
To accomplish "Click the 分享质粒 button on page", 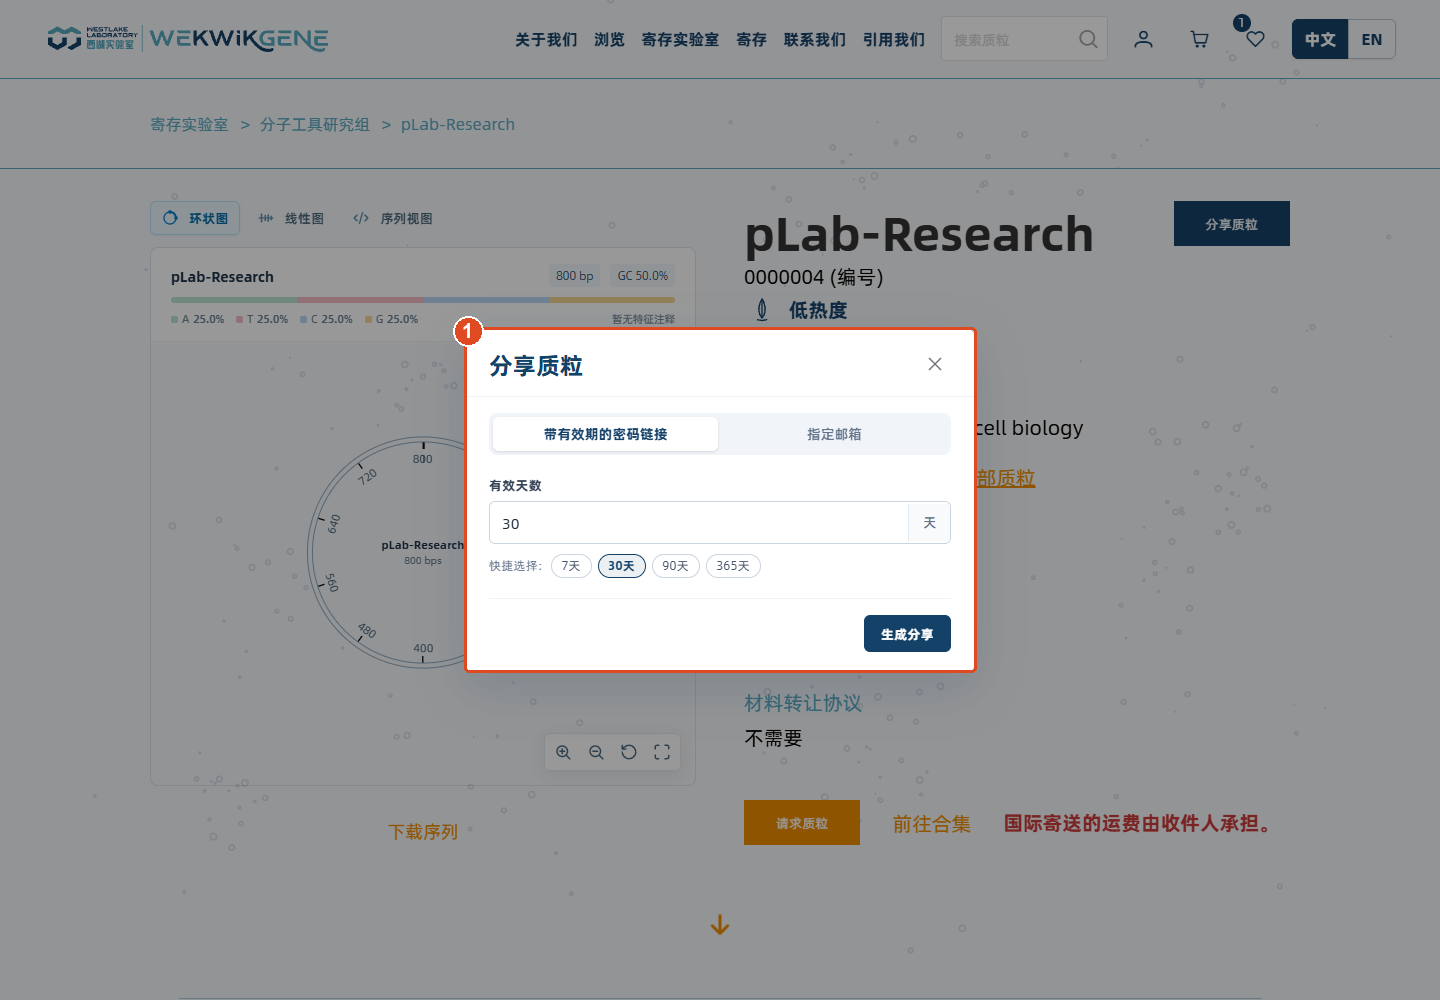I will (x=1232, y=224).
